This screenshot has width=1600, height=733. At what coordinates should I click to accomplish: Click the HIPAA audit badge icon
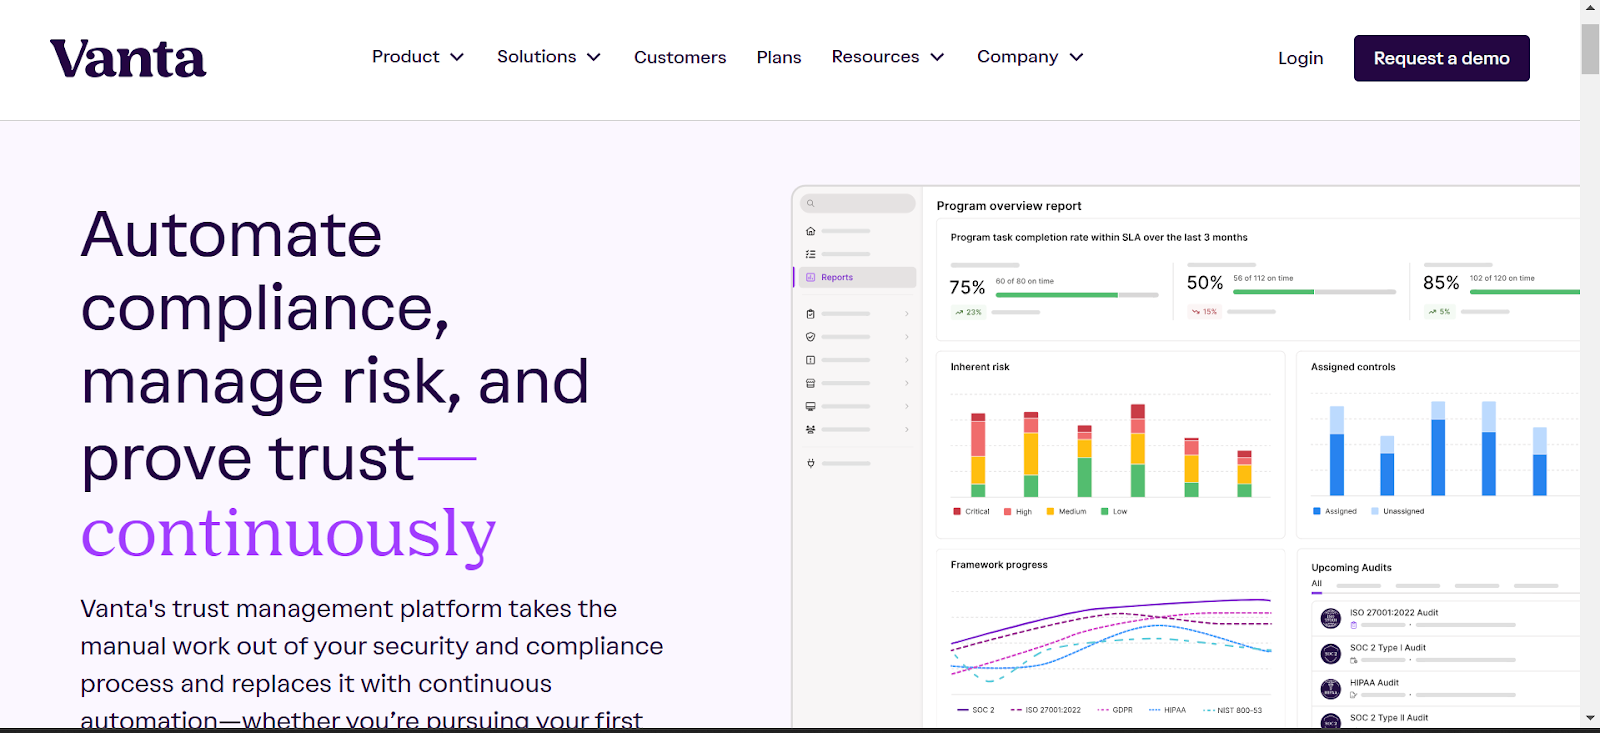[x=1330, y=689]
